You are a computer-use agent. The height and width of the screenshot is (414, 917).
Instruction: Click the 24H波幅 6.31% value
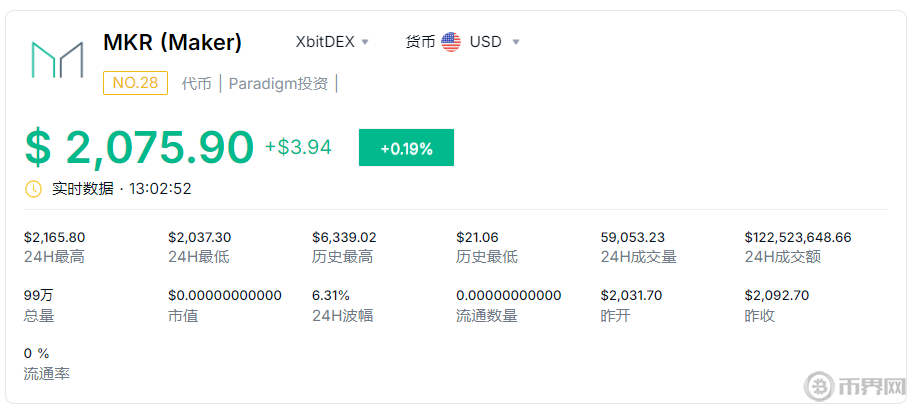331,295
